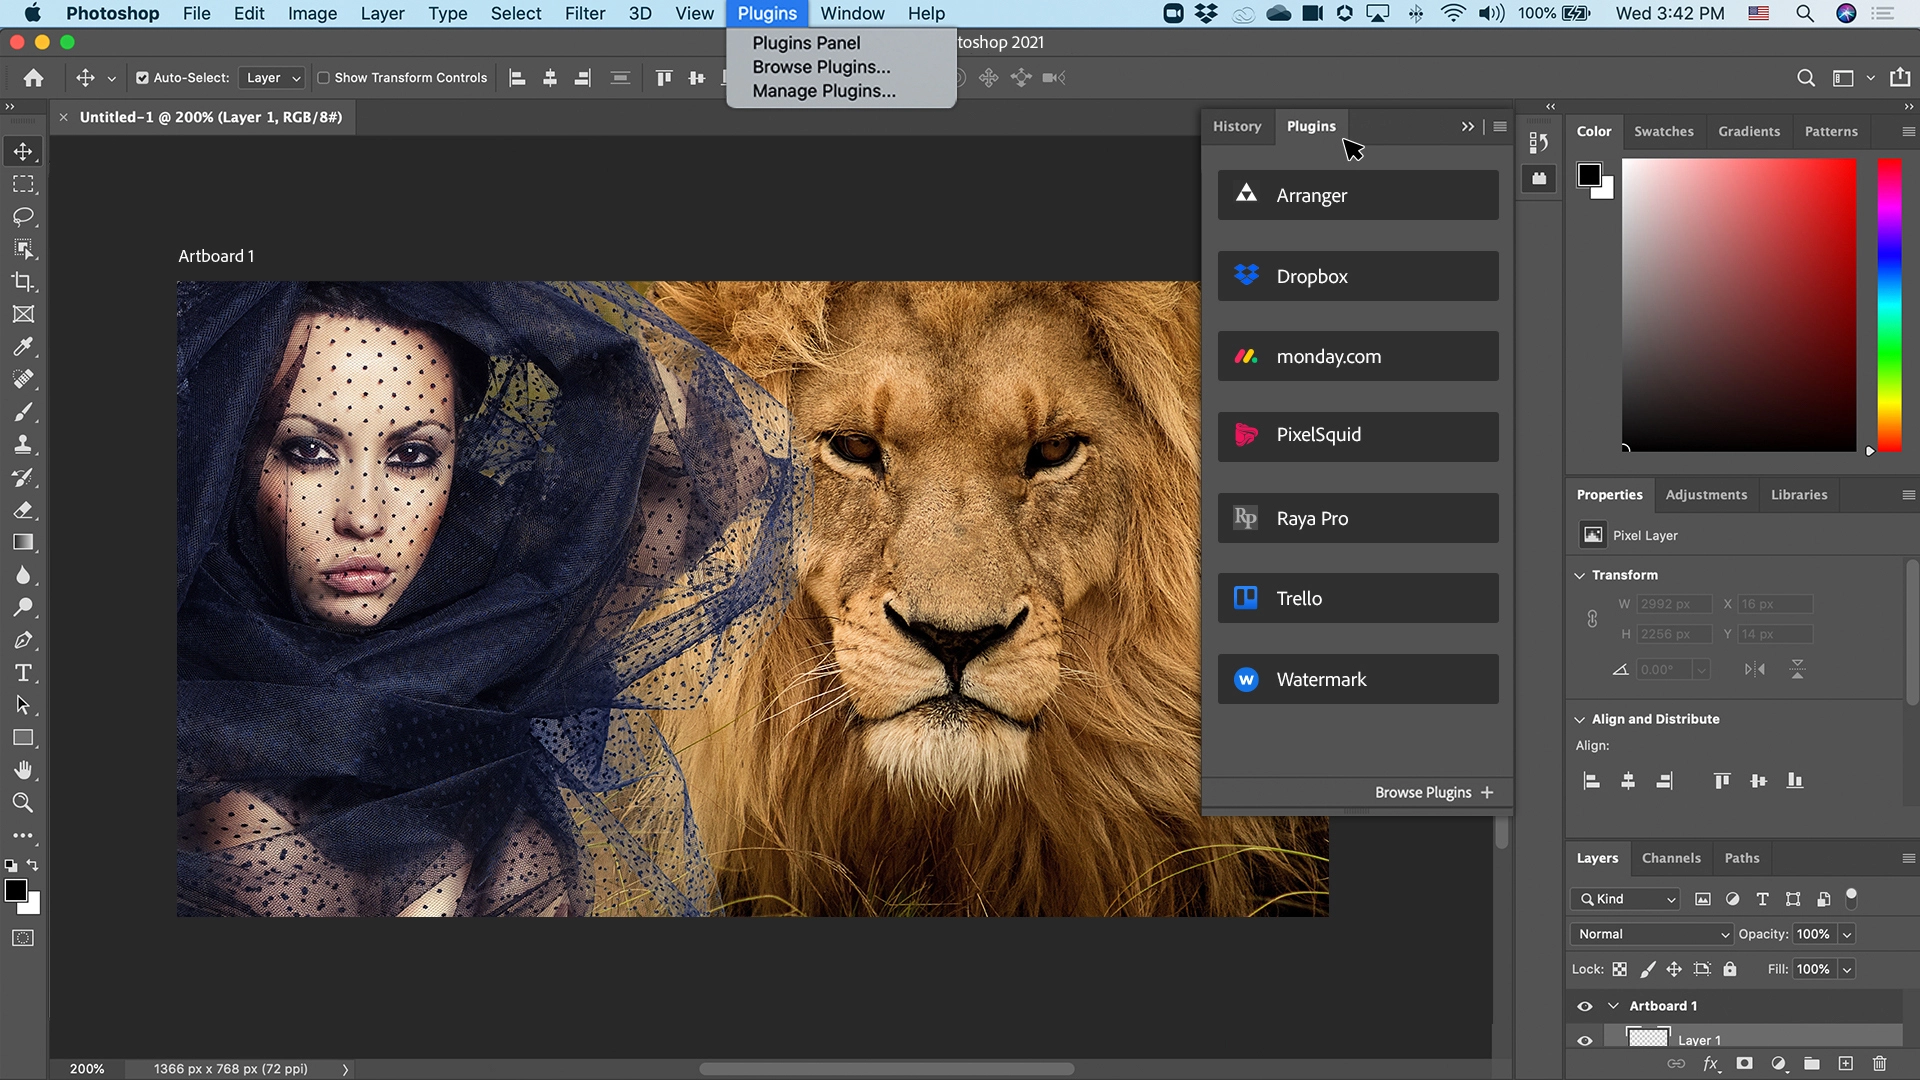The image size is (1920, 1080).
Task: Switch to the Channels tab
Action: point(1668,857)
